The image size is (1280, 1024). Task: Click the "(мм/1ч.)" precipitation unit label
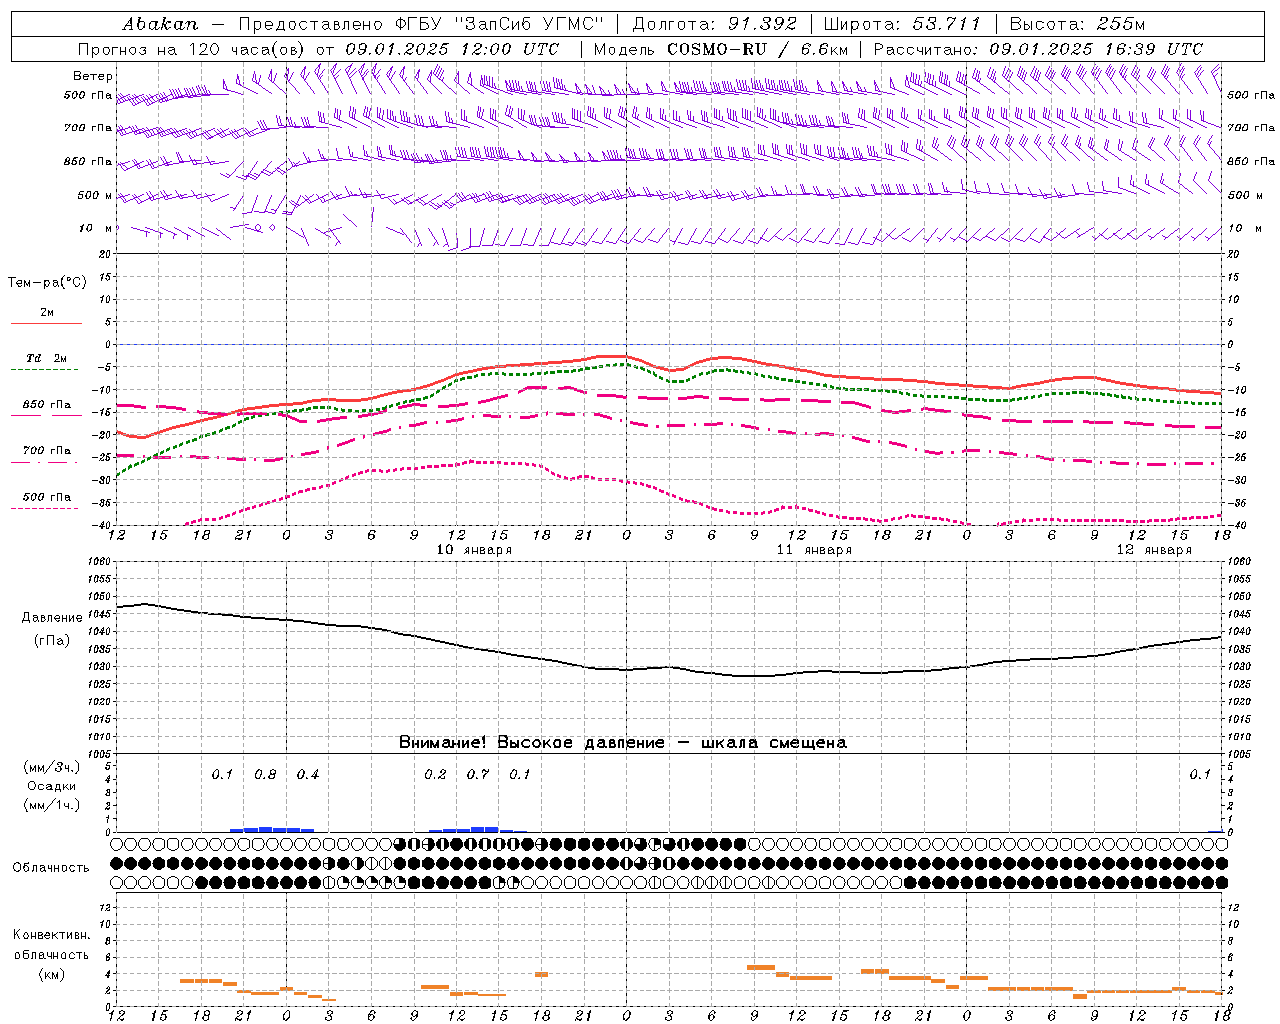click(52, 805)
